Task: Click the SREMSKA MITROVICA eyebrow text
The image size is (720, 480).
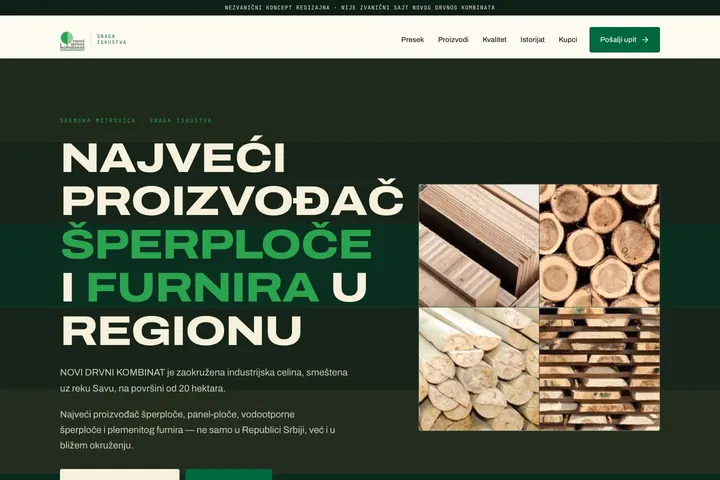Action: click(x=136, y=120)
